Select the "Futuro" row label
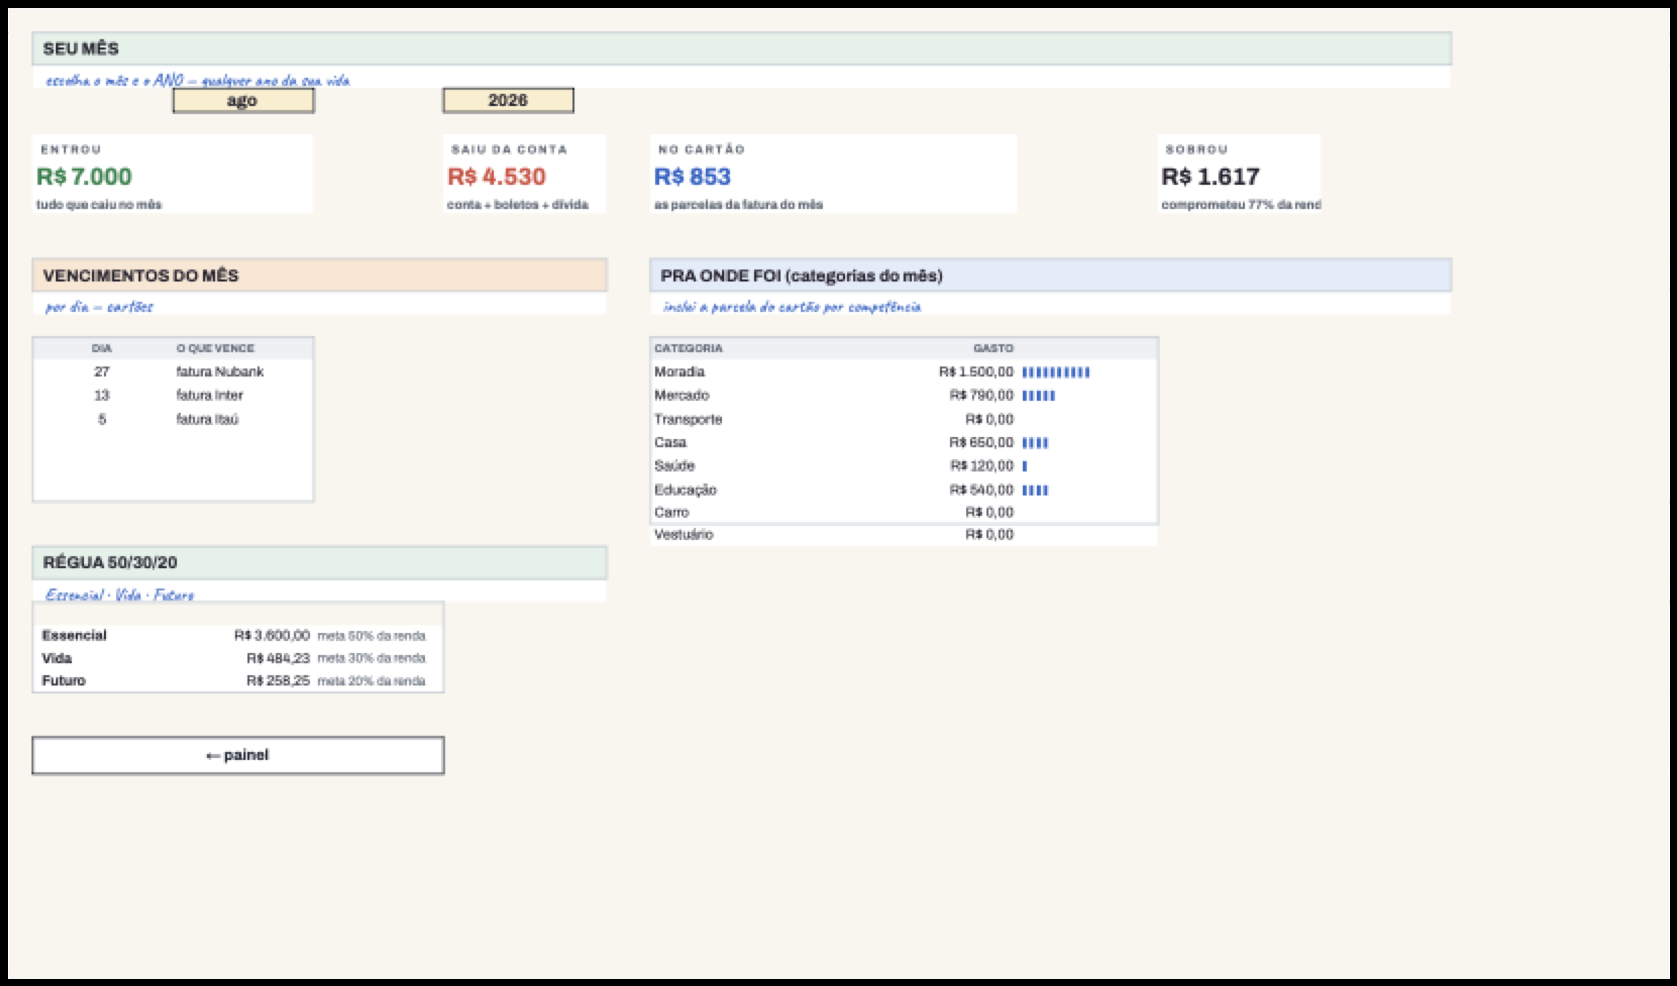Screen dimensions: 1677x986 (x=64, y=680)
